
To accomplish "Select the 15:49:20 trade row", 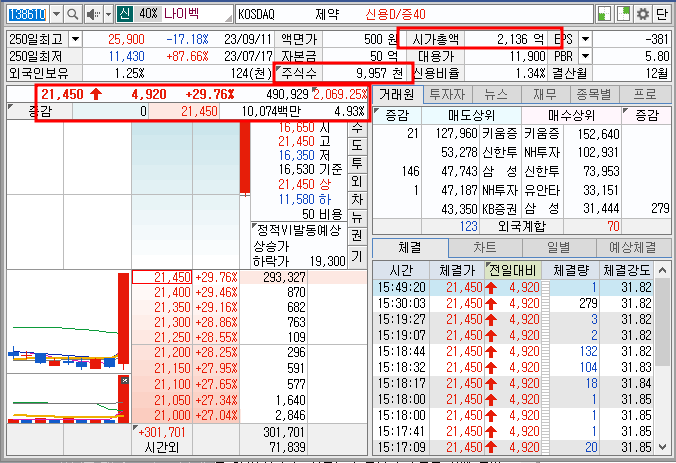I will (513, 287).
